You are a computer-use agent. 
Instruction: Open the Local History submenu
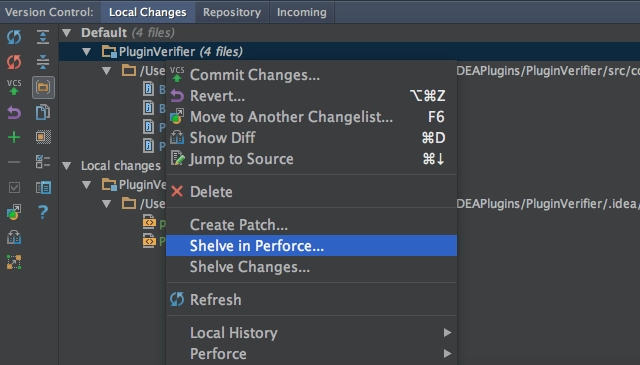point(311,333)
